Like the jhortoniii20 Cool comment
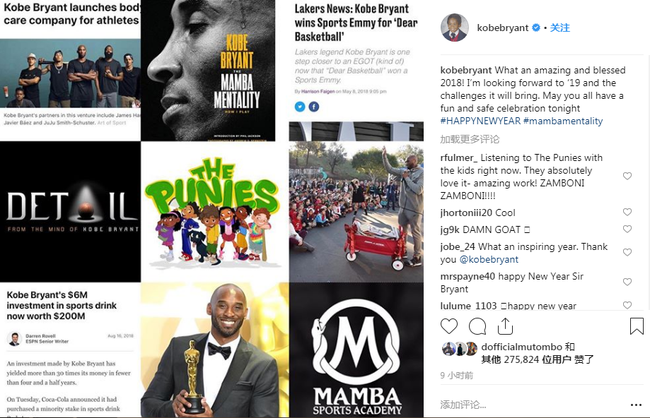 627,212
